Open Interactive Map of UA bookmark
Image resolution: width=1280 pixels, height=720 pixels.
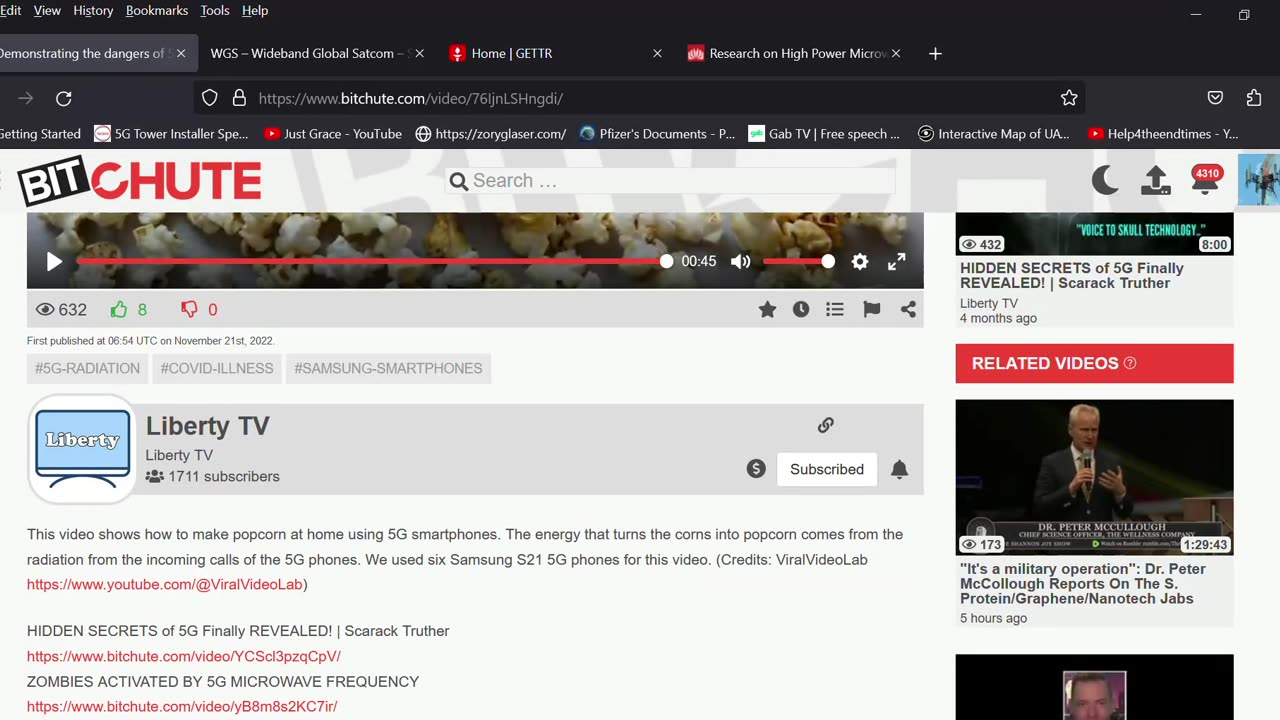994,134
